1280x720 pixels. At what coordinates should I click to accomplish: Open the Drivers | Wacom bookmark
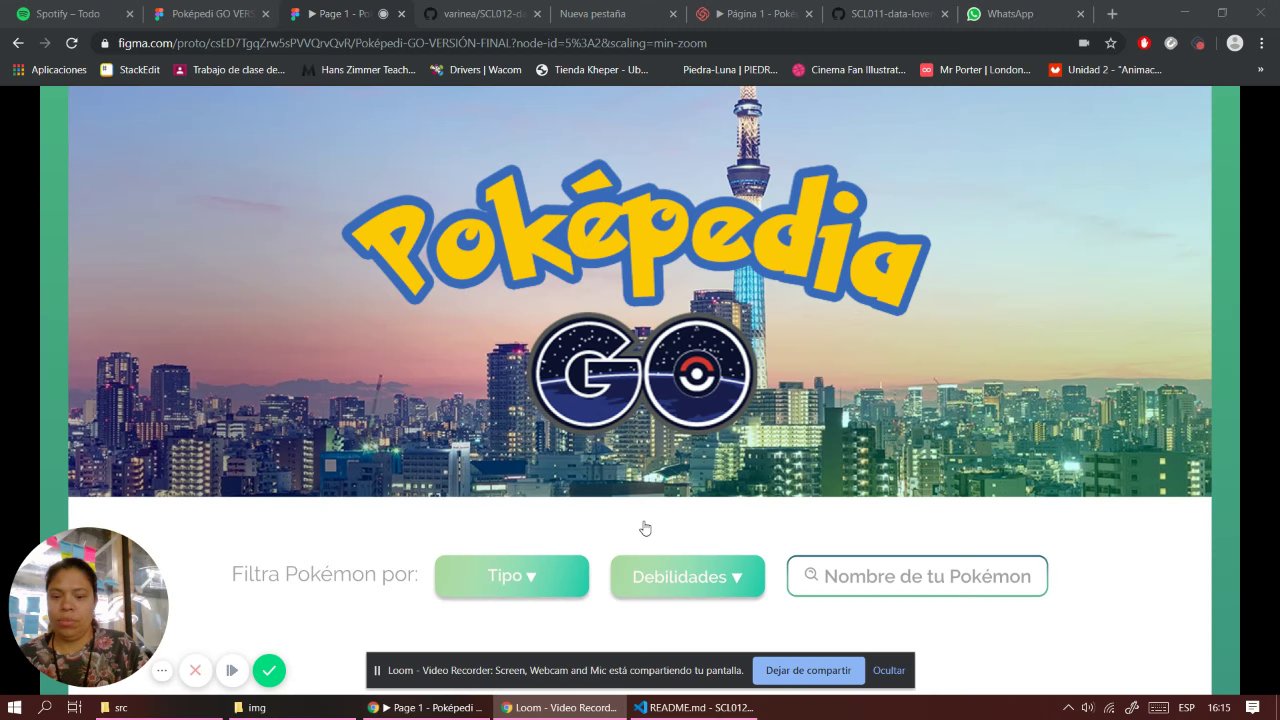tap(476, 70)
